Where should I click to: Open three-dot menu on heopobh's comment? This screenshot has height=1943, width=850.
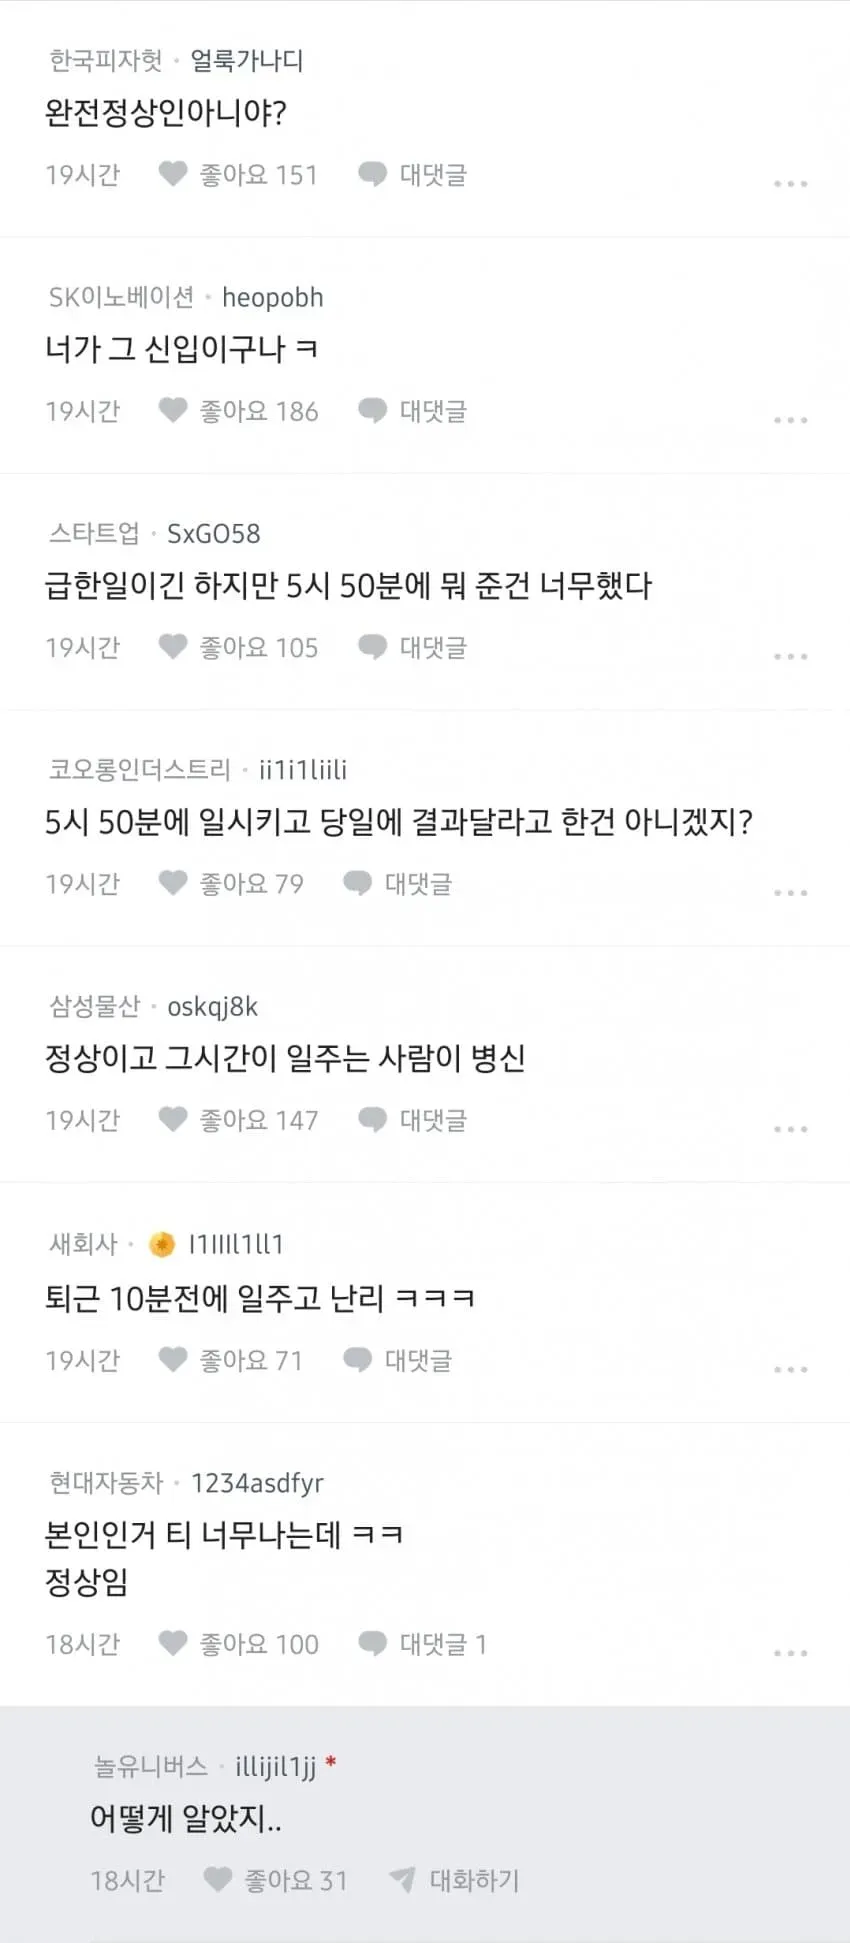coord(790,420)
